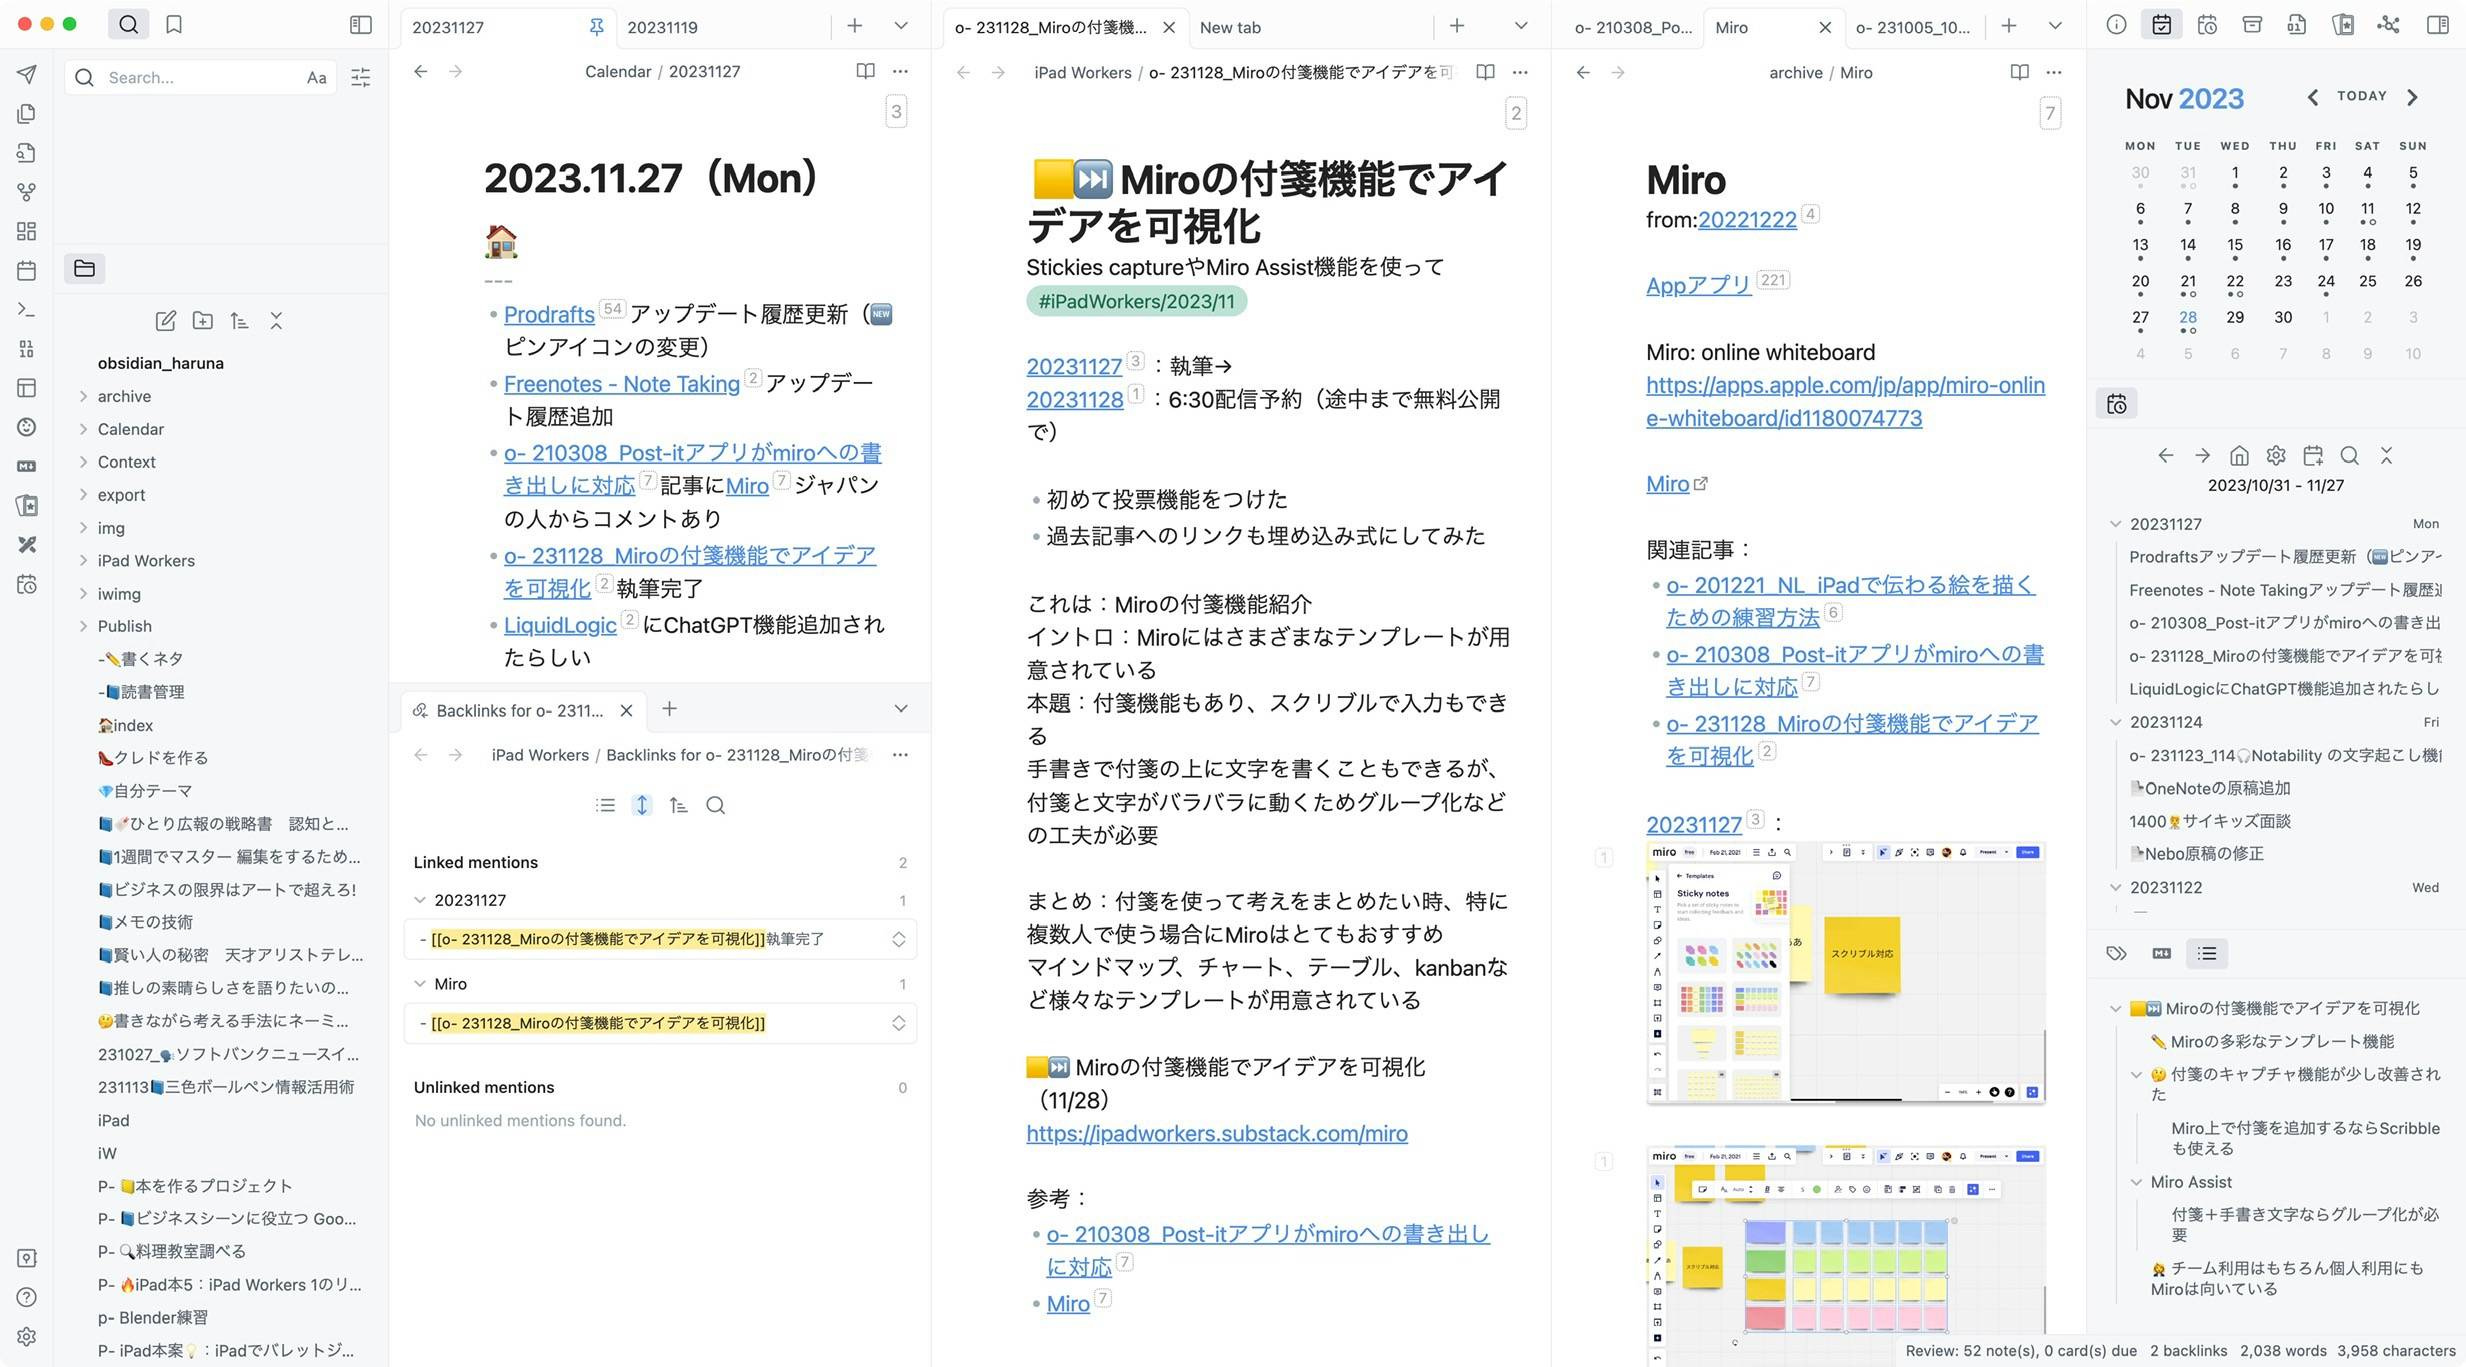Switch to the New tab
Image resolution: width=2466 pixels, height=1367 pixels.
pos(1230,27)
